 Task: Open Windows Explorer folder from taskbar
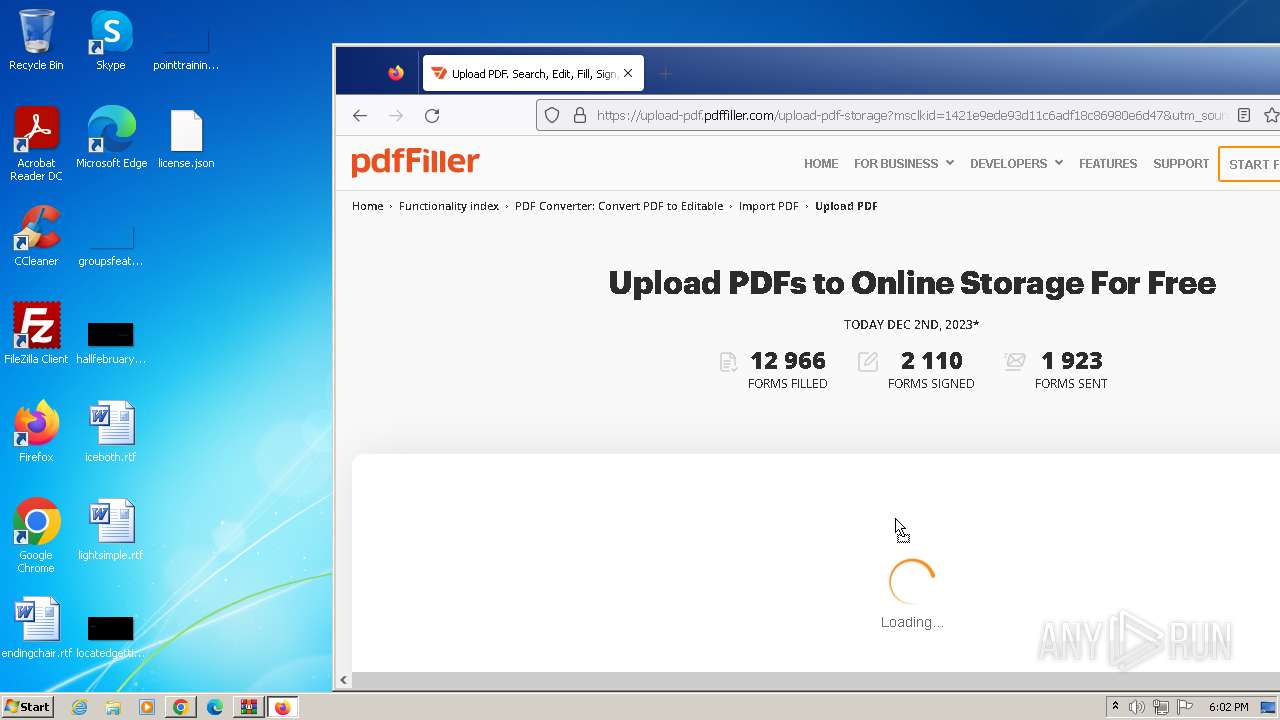coord(113,707)
